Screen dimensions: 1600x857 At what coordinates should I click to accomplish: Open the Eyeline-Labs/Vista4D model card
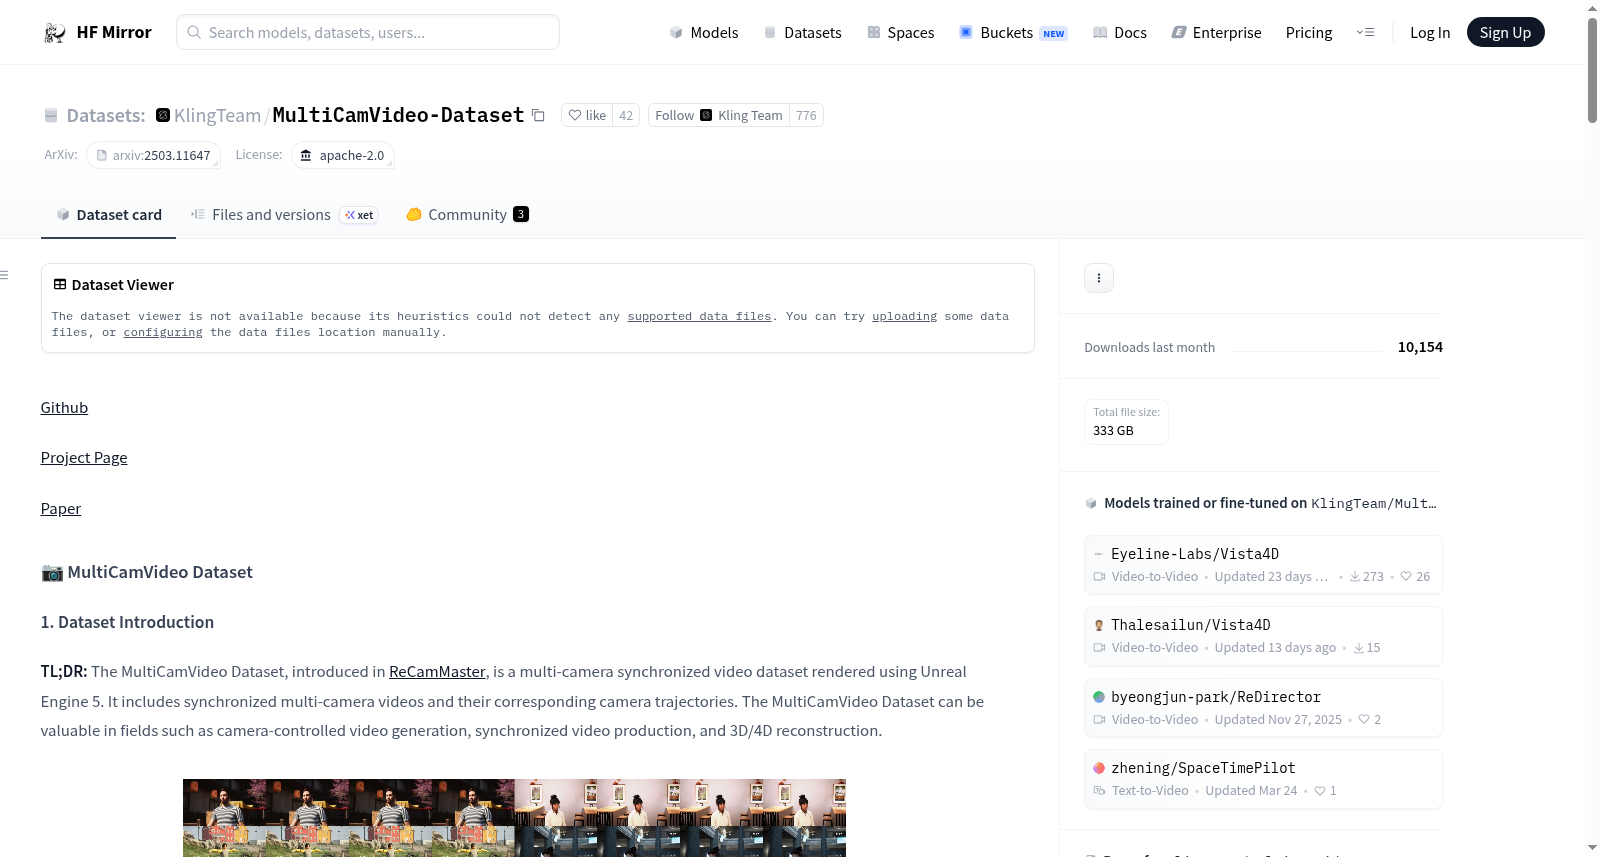click(x=1263, y=565)
